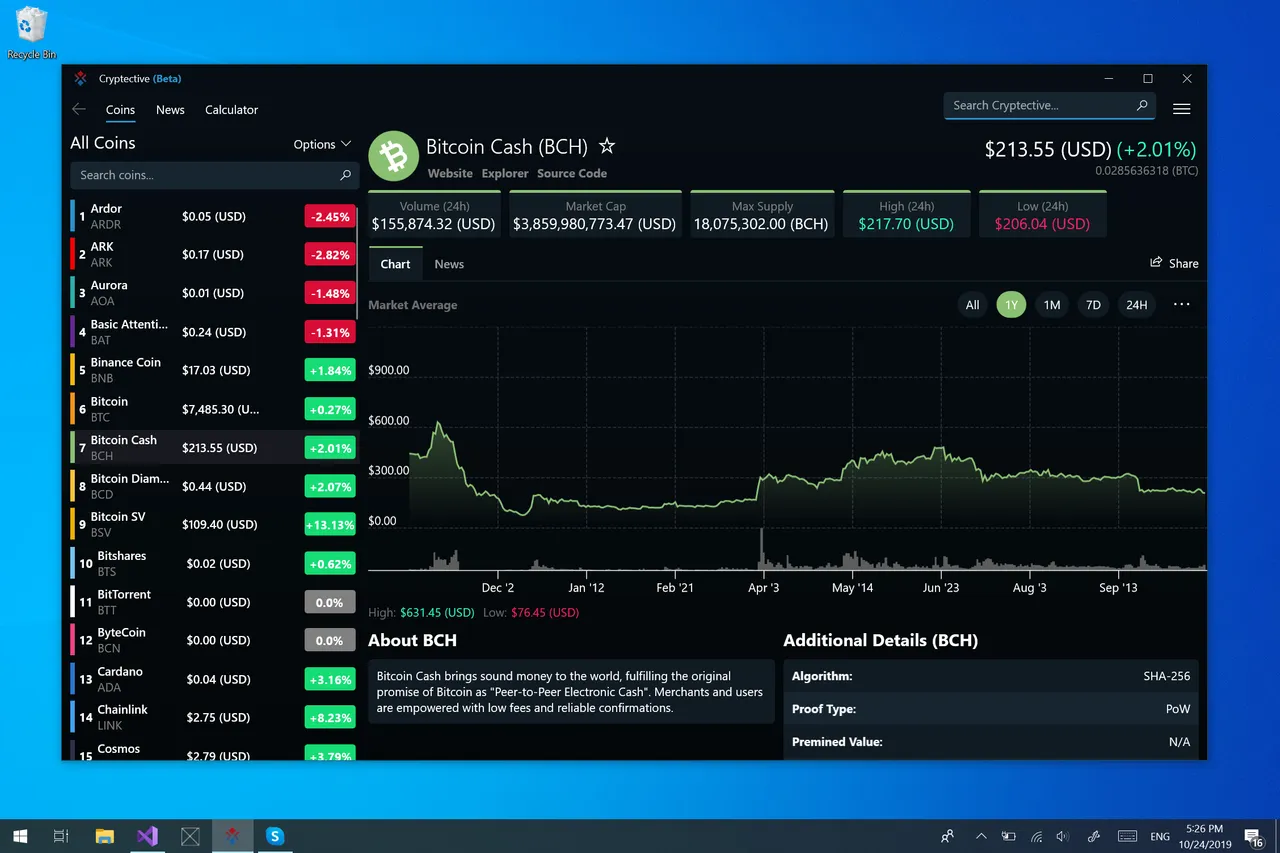
Task: Open the Bitcoin Cash Website link
Action: click(x=450, y=173)
